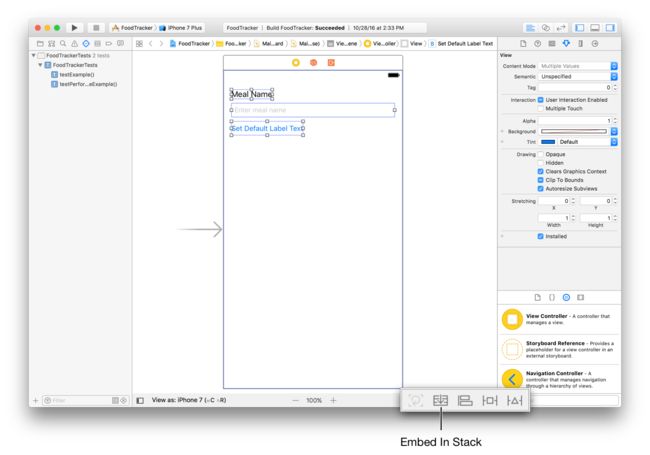Toggle the document outline button
The image size is (650, 455).
(140, 400)
